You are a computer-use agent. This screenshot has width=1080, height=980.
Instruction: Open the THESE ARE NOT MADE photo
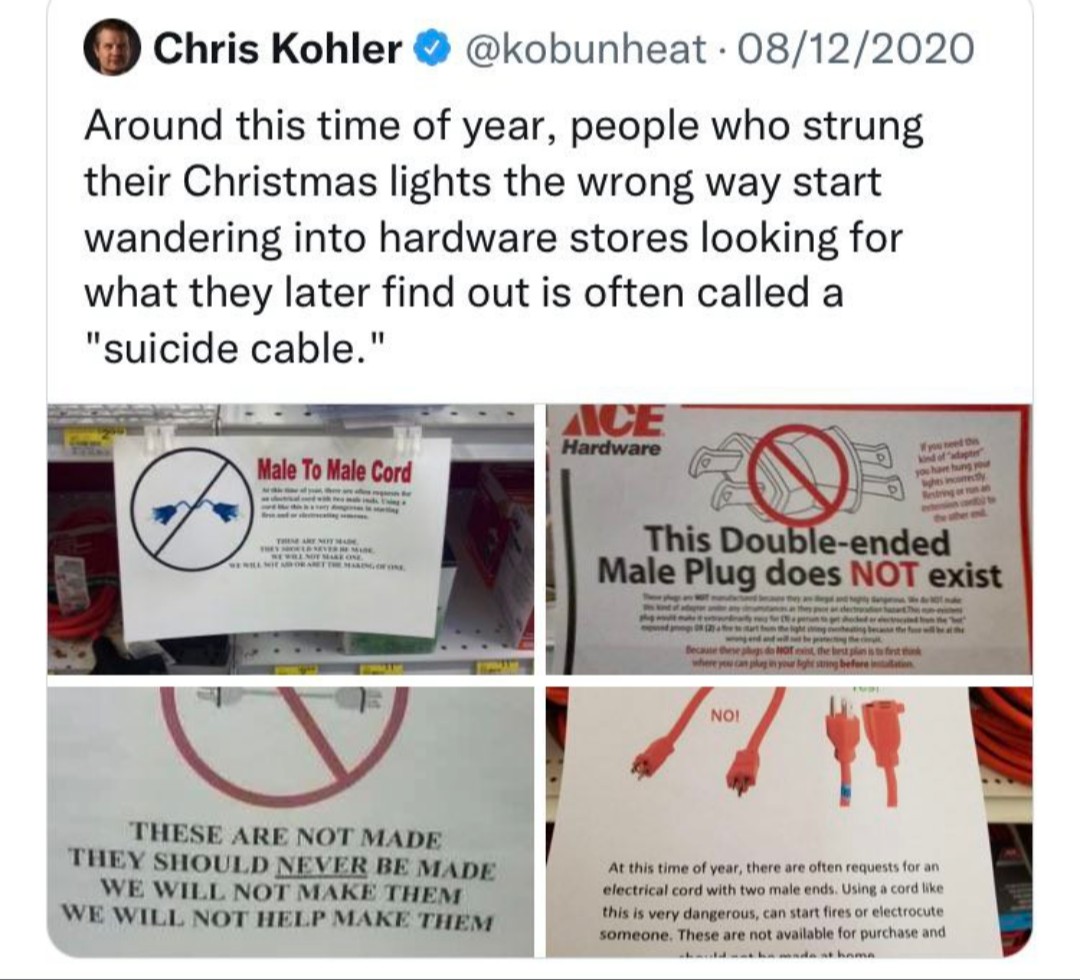290,821
